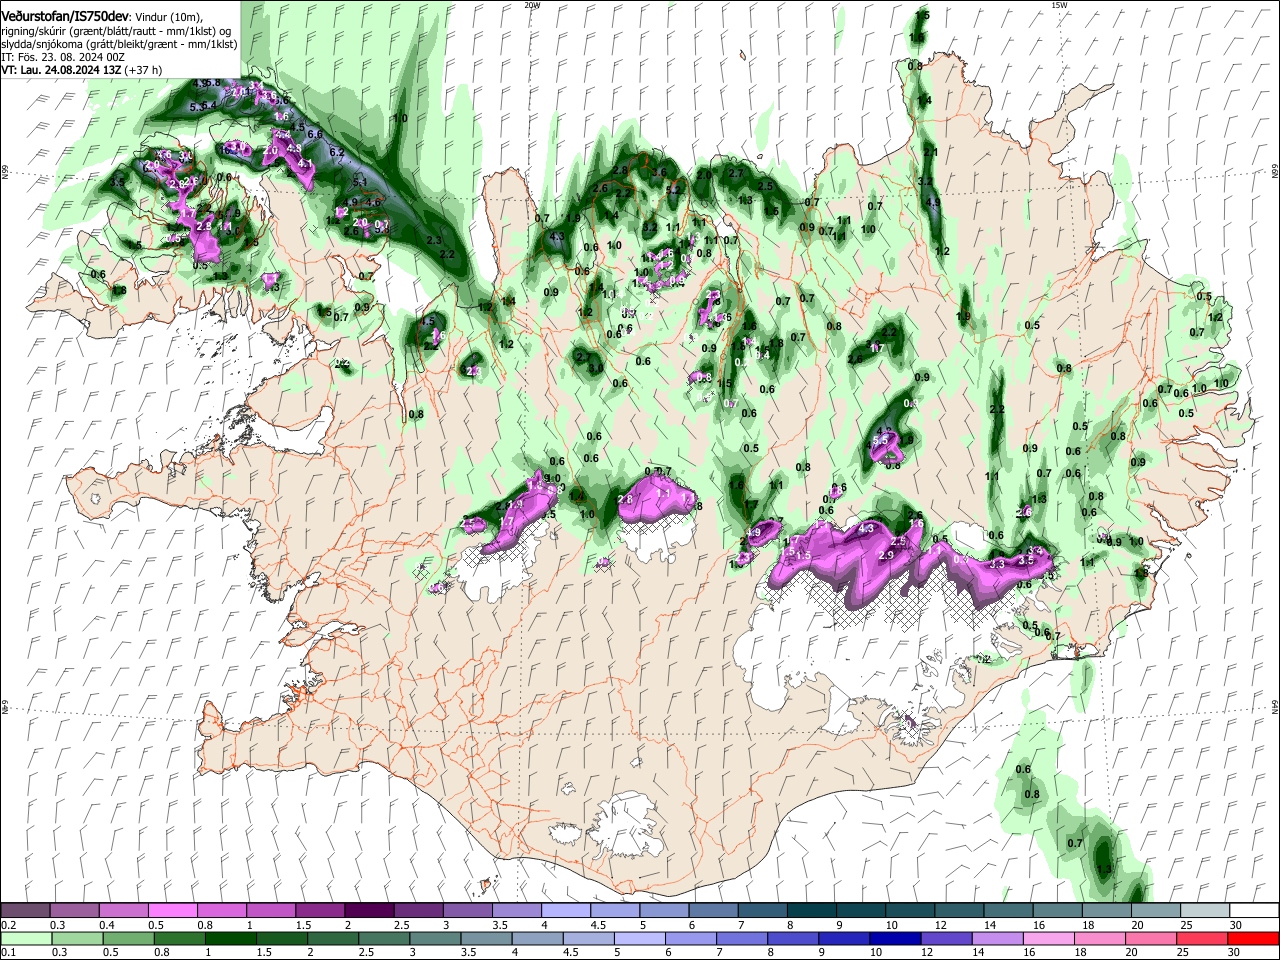Click the 'rigning/skúrir' description line
1280x960 pixels.
[115, 31]
